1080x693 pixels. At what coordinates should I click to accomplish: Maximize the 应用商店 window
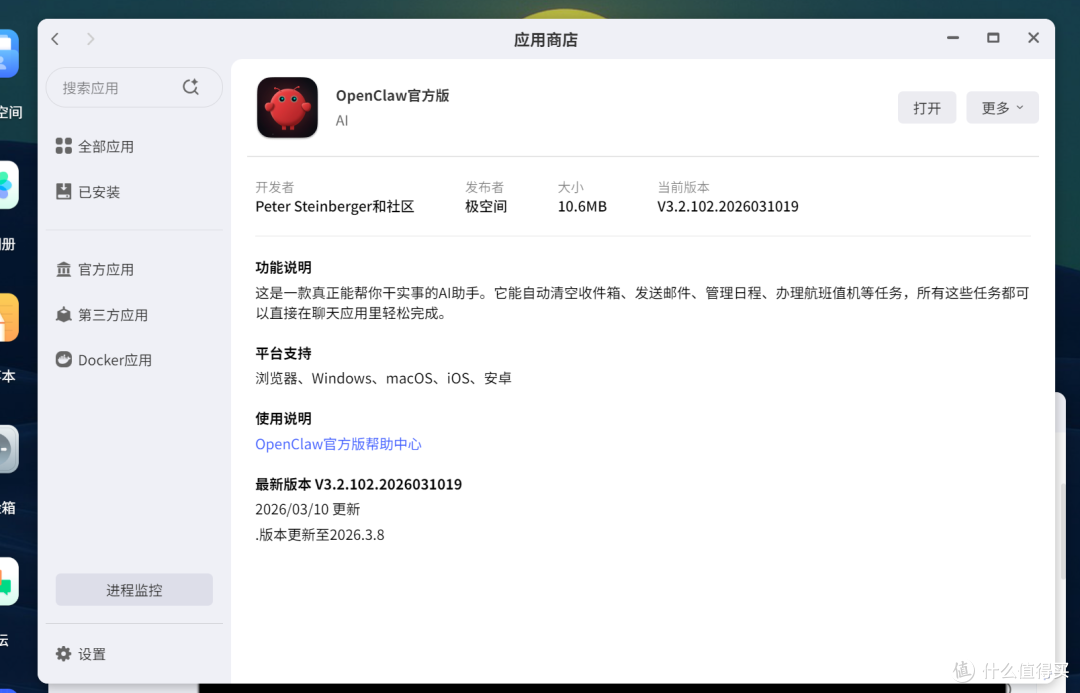click(993, 38)
